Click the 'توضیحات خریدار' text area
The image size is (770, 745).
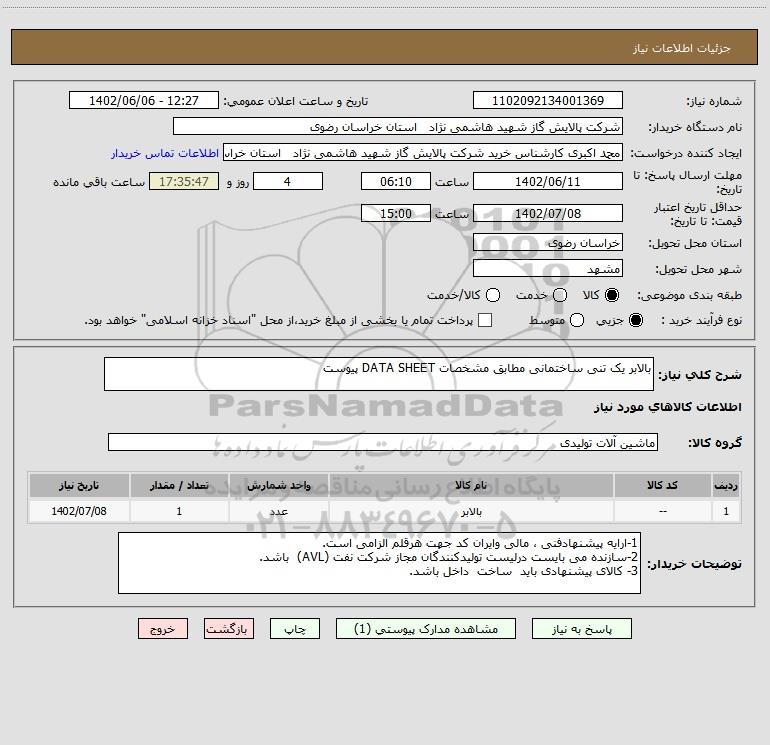click(380, 563)
